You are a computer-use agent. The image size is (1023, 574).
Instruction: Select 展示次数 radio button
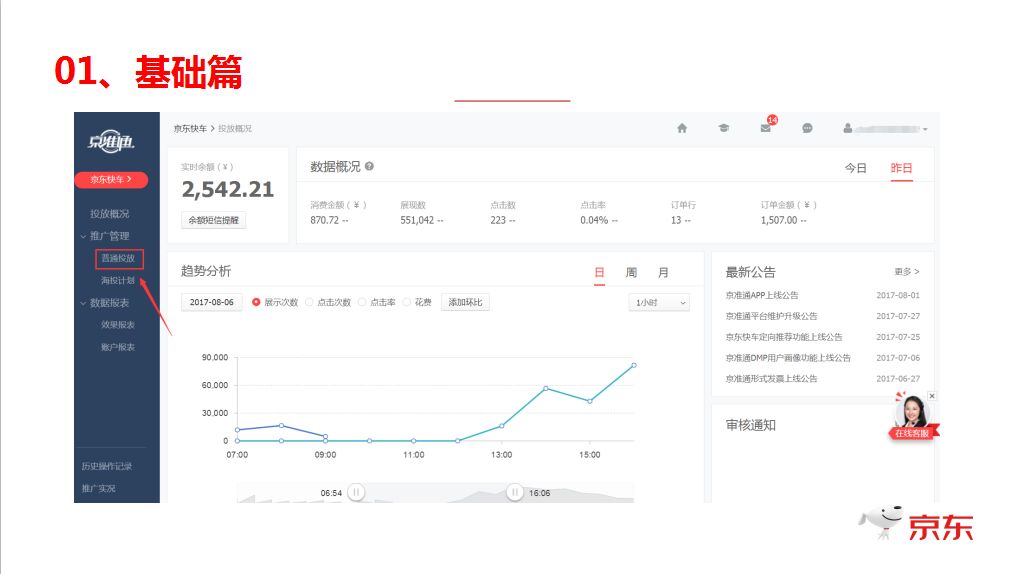(256, 302)
